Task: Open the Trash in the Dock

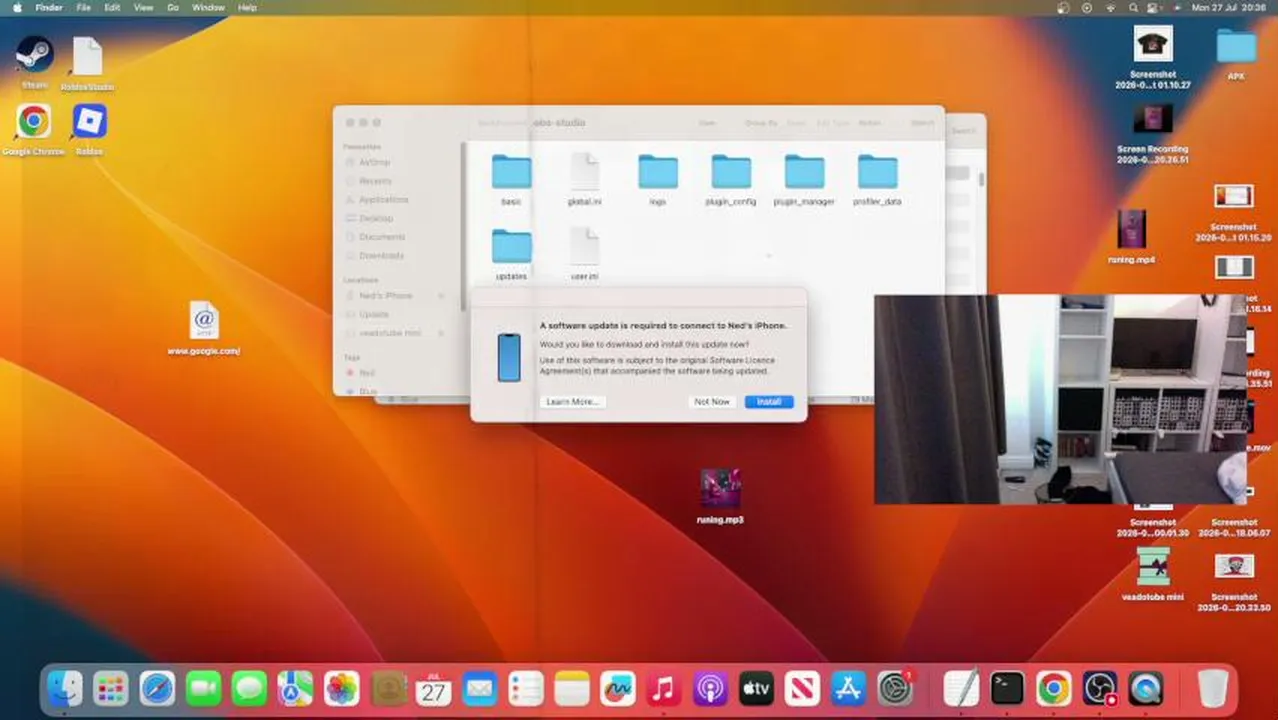Action: (x=1212, y=688)
